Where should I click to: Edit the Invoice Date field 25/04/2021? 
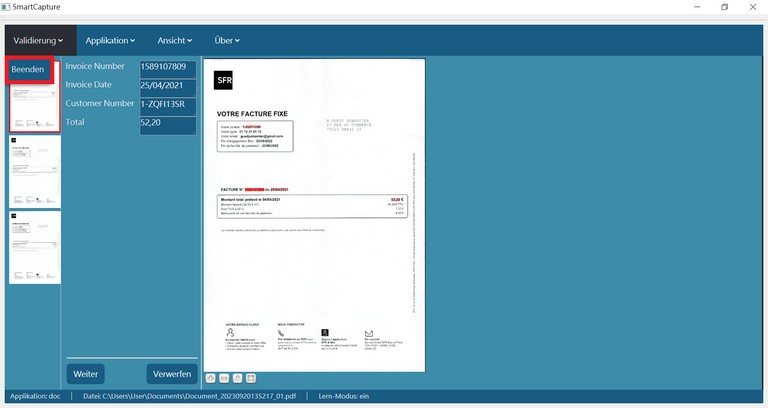(x=168, y=88)
